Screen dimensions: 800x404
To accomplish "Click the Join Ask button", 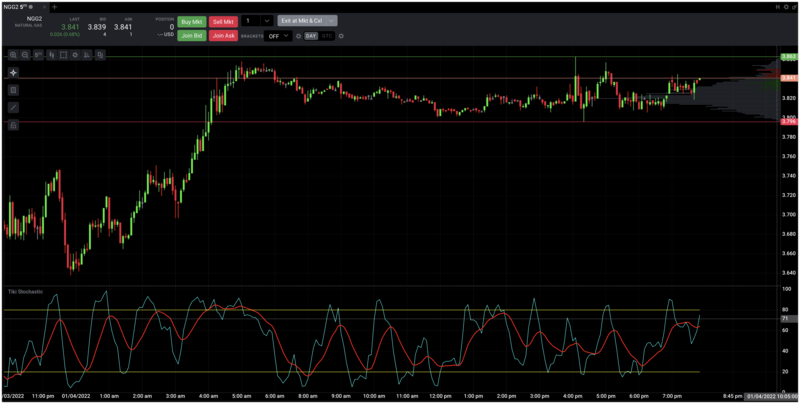I will 223,36.
